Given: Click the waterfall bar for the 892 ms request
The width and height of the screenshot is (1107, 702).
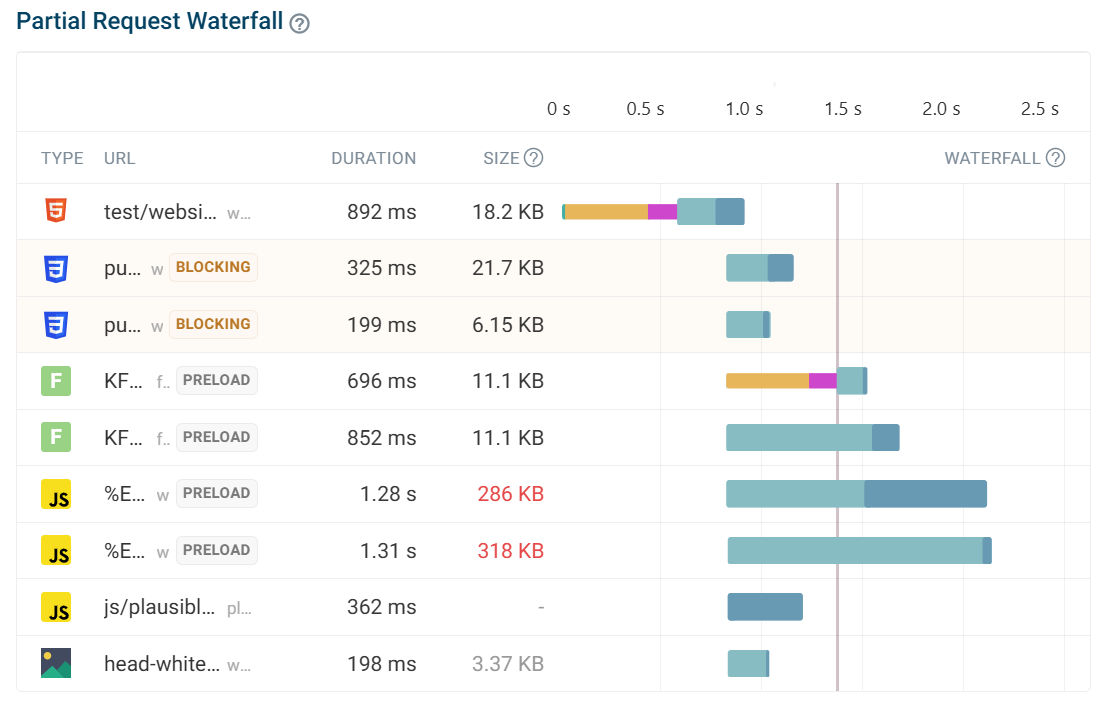Looking at the screenshot, I should [654, 212].
